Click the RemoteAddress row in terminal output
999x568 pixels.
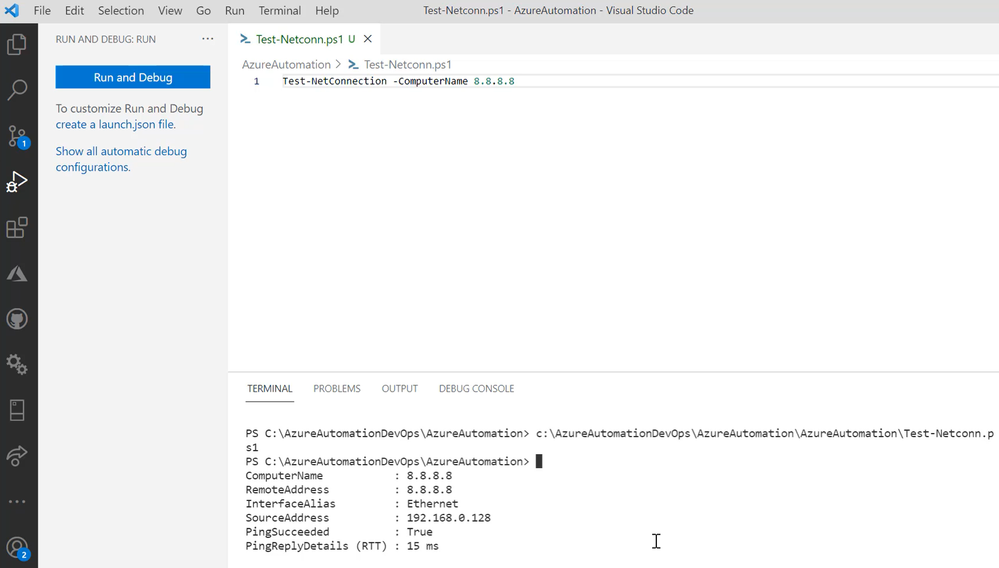point(349,490)
